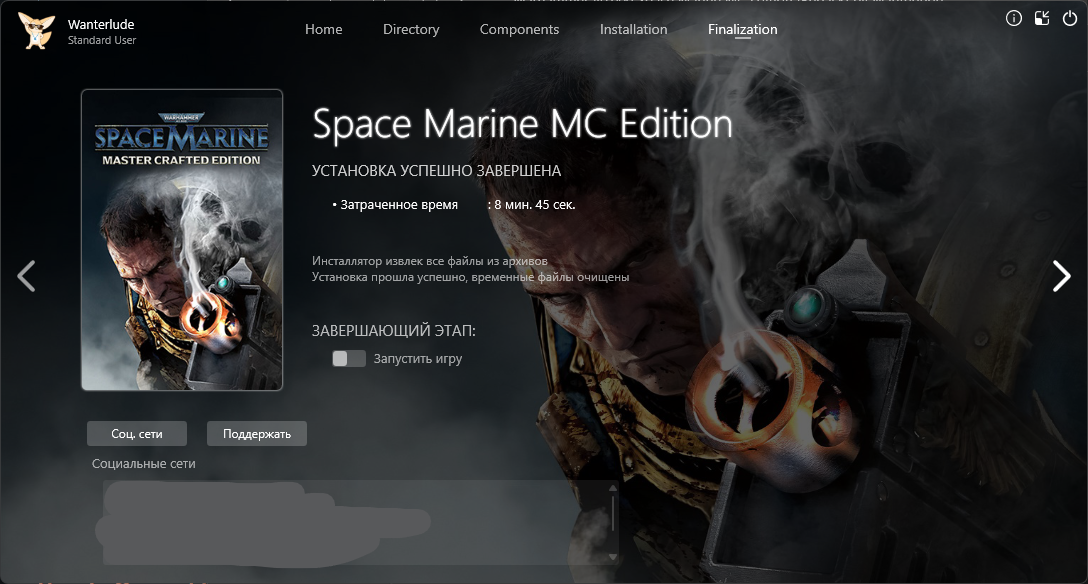Click the info icon in top-right corner
Image resolution: width=1088 pixels, height=584 pixels.
tap(1014, 18)
